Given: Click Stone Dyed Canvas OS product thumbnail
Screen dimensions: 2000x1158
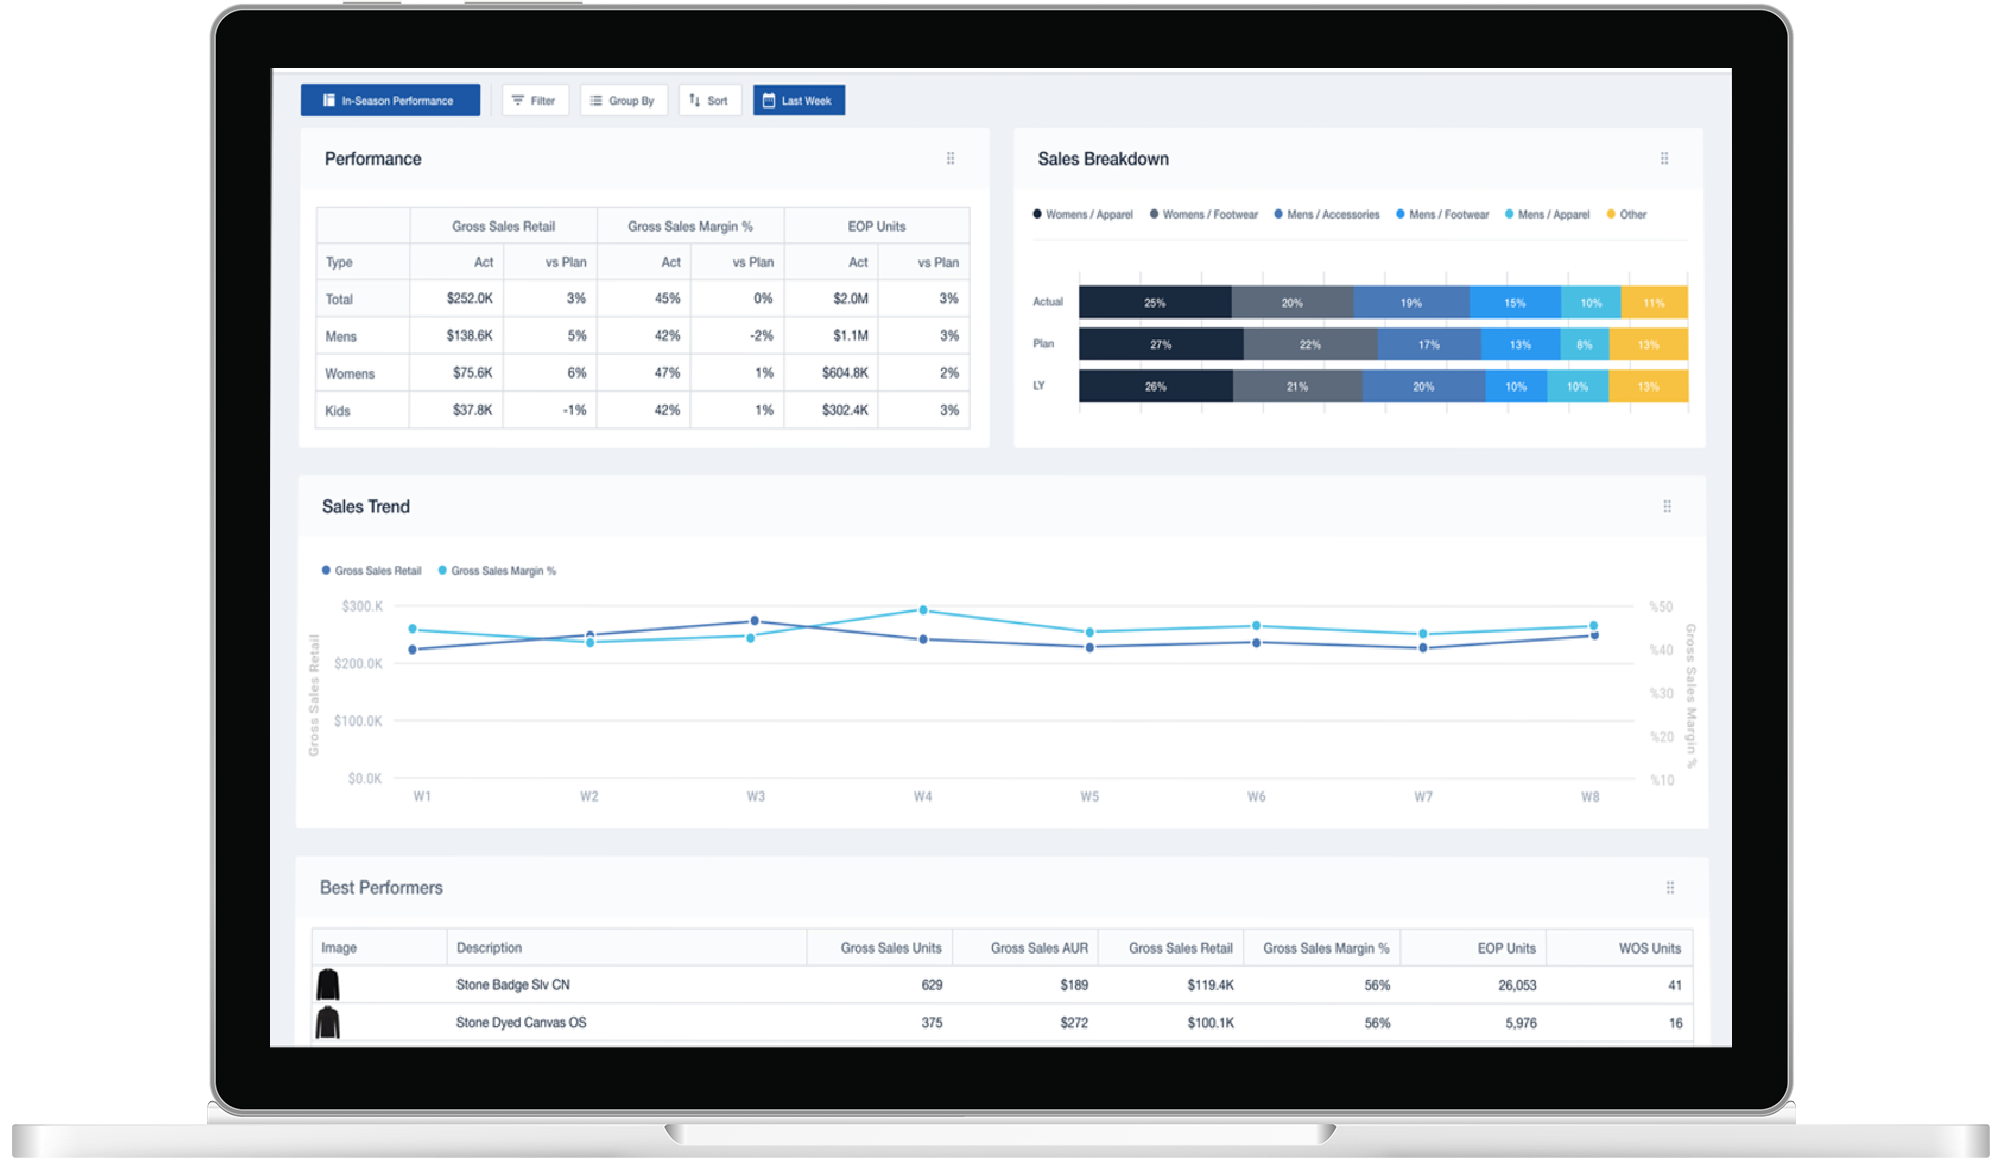Looking at the screenshot, I should pos(328,1022).
